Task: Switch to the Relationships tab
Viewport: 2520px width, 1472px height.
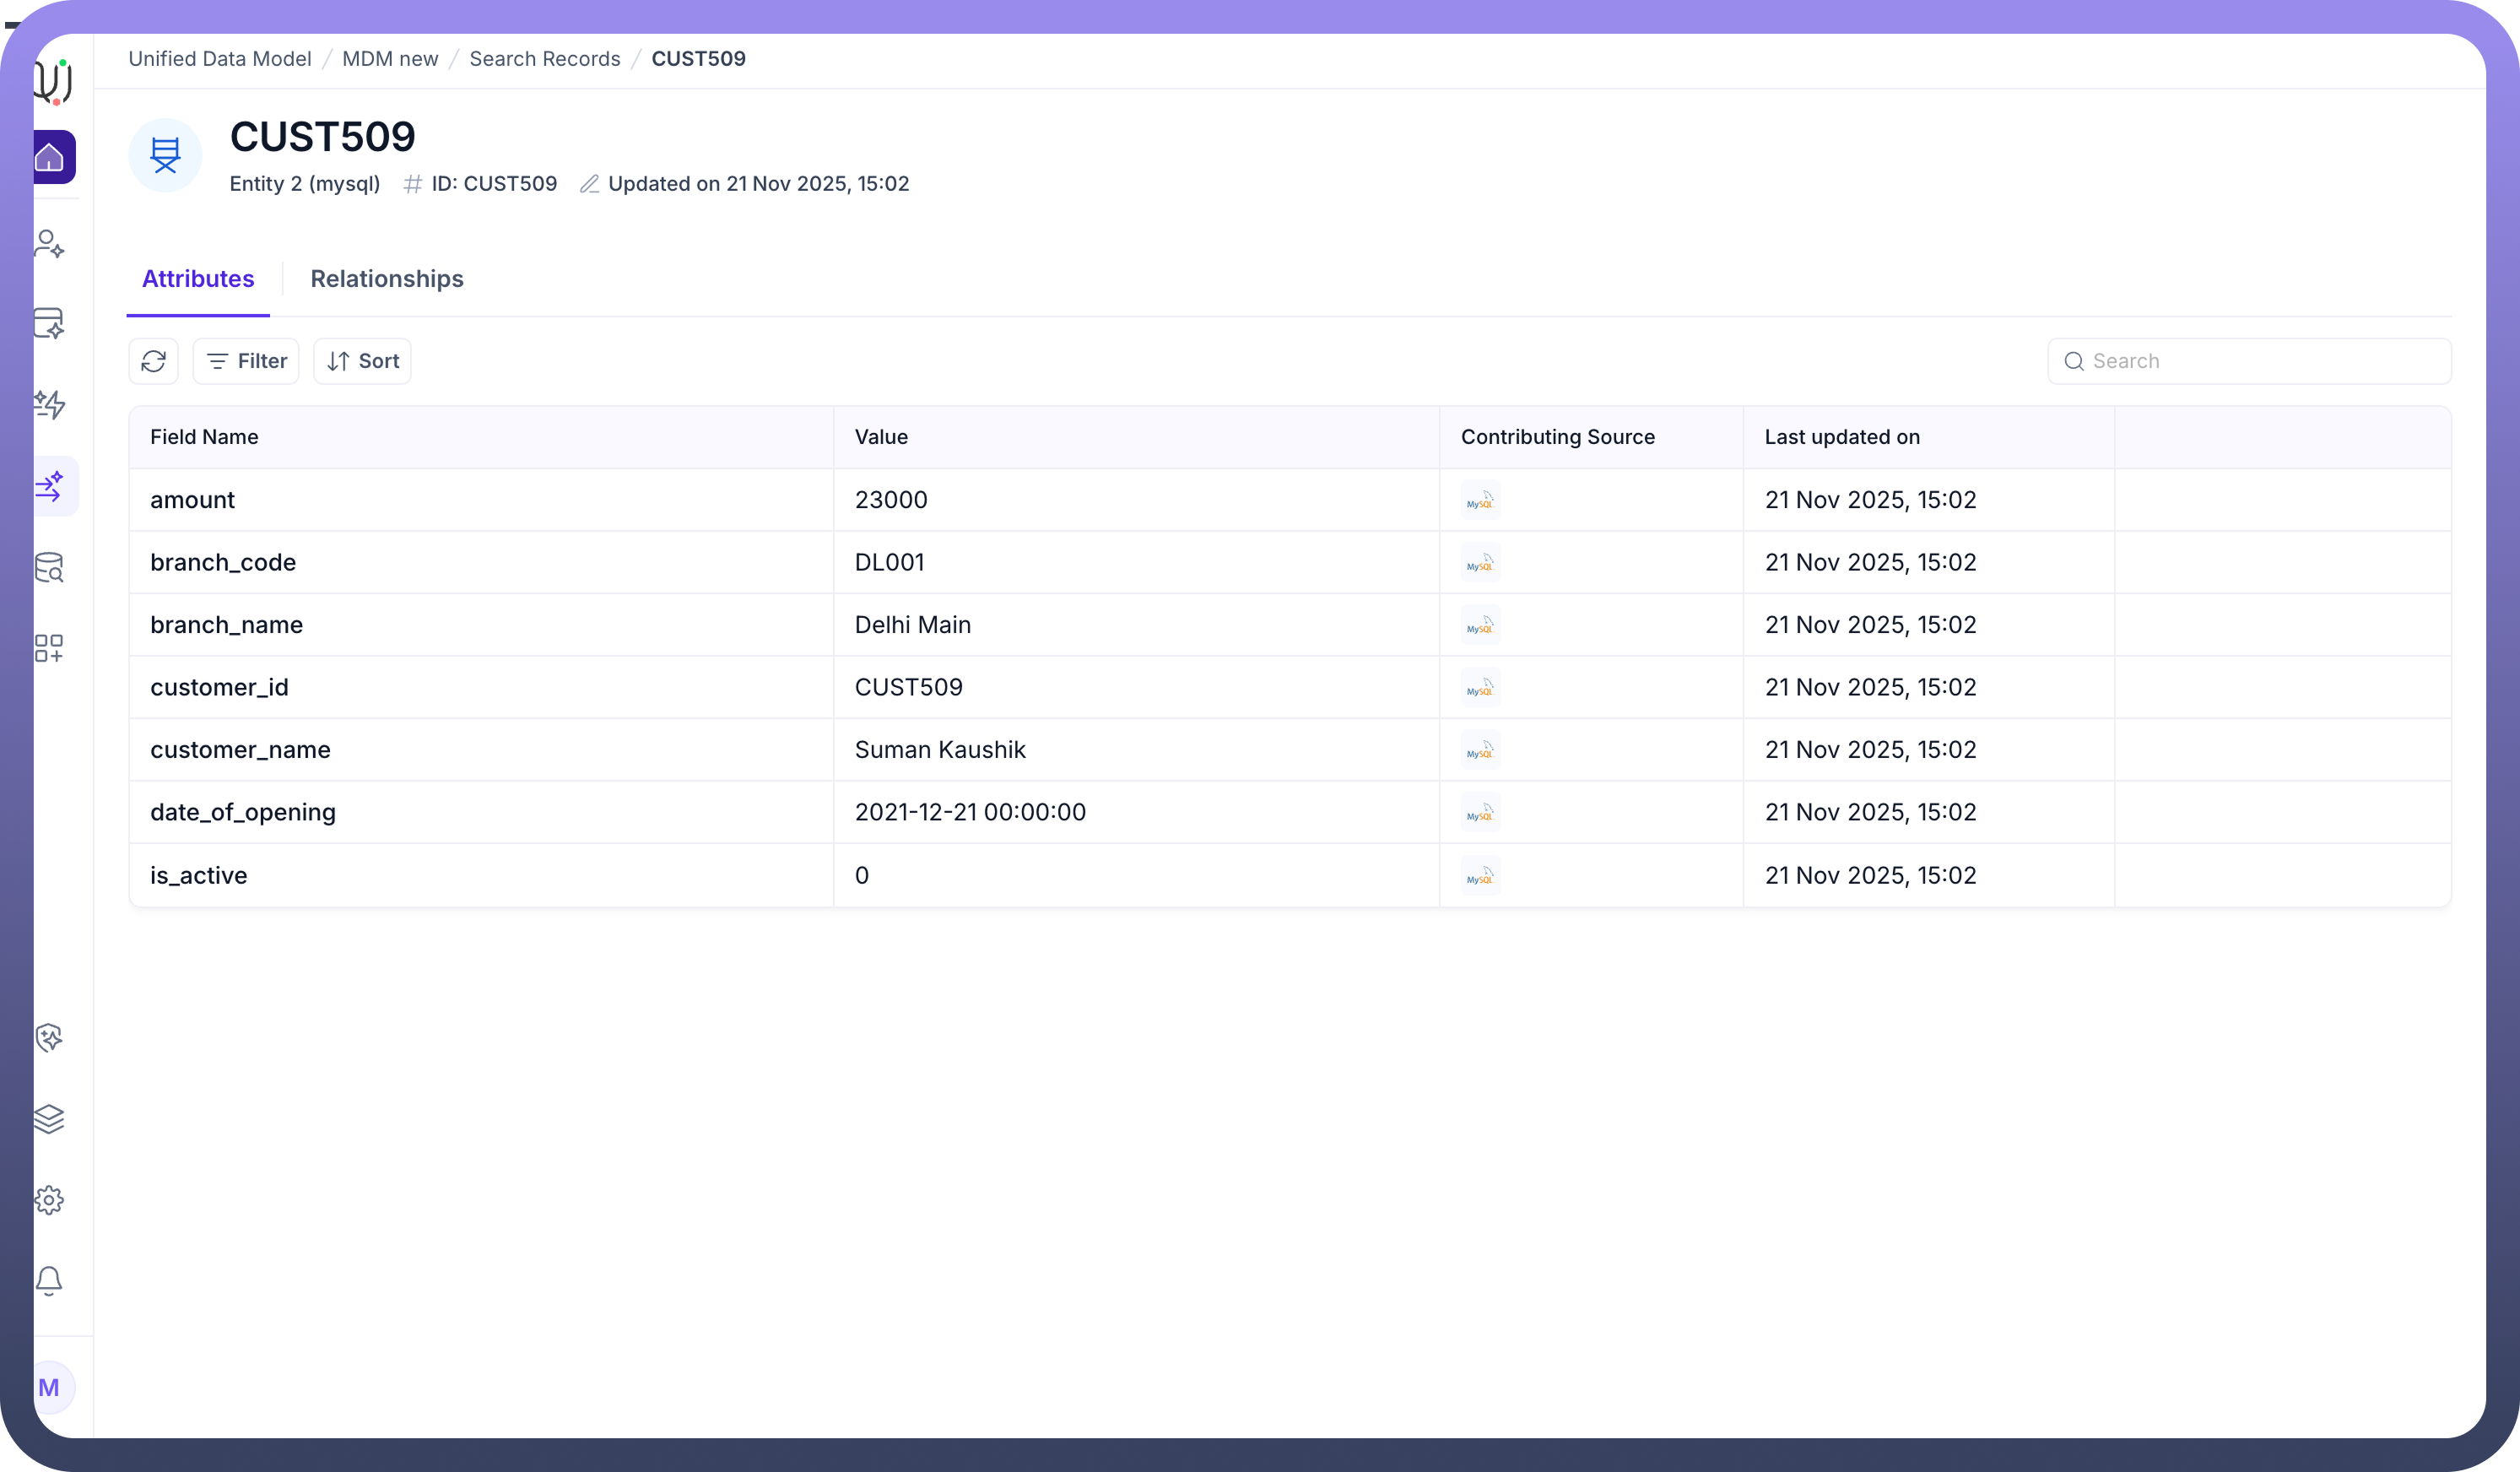Action: [x=386, y=279]
